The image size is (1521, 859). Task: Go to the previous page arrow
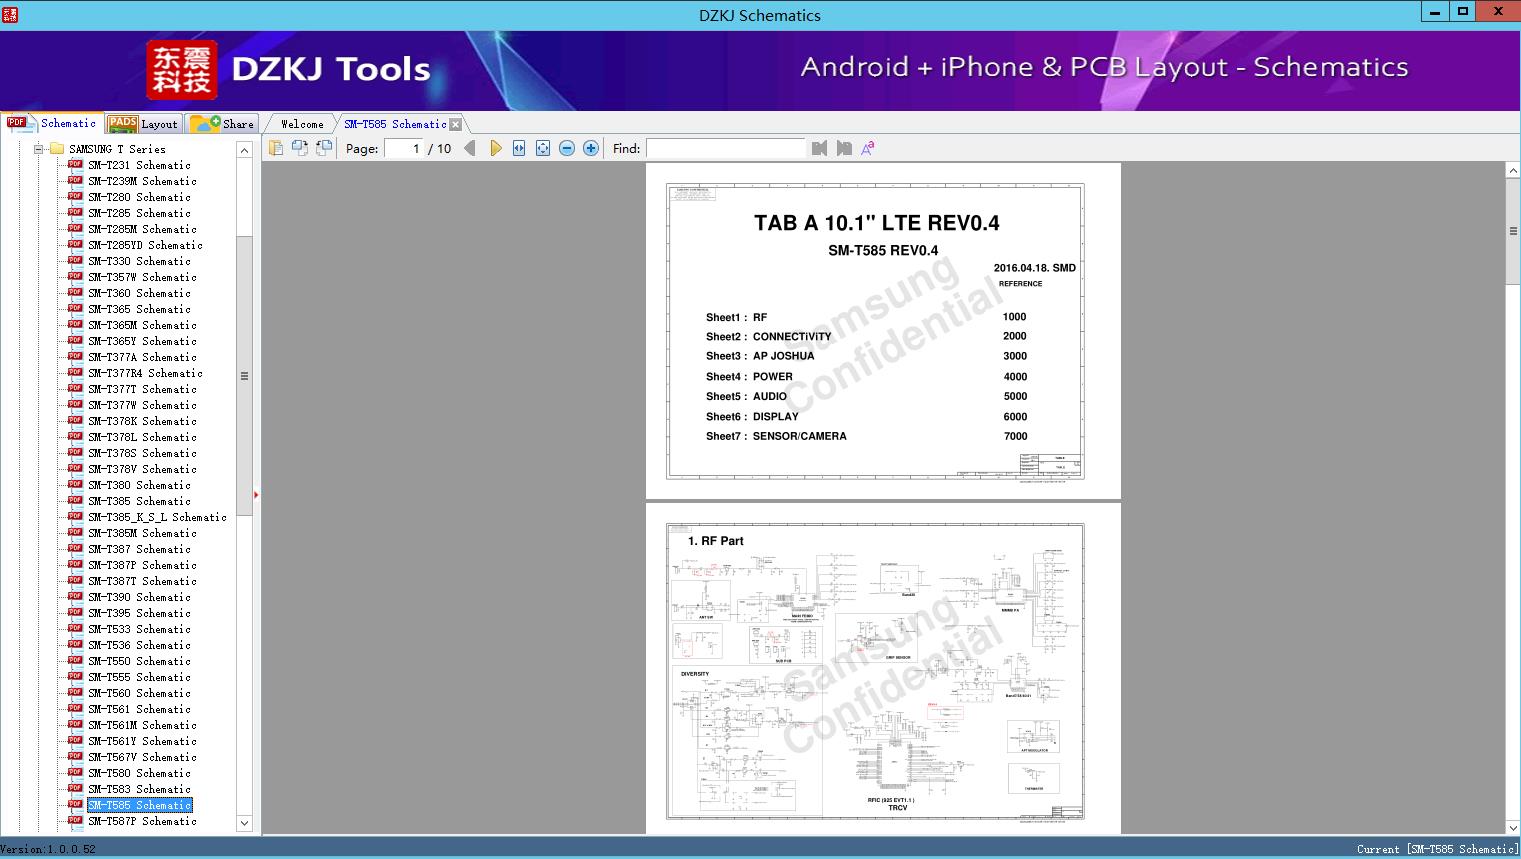[470, 148]
